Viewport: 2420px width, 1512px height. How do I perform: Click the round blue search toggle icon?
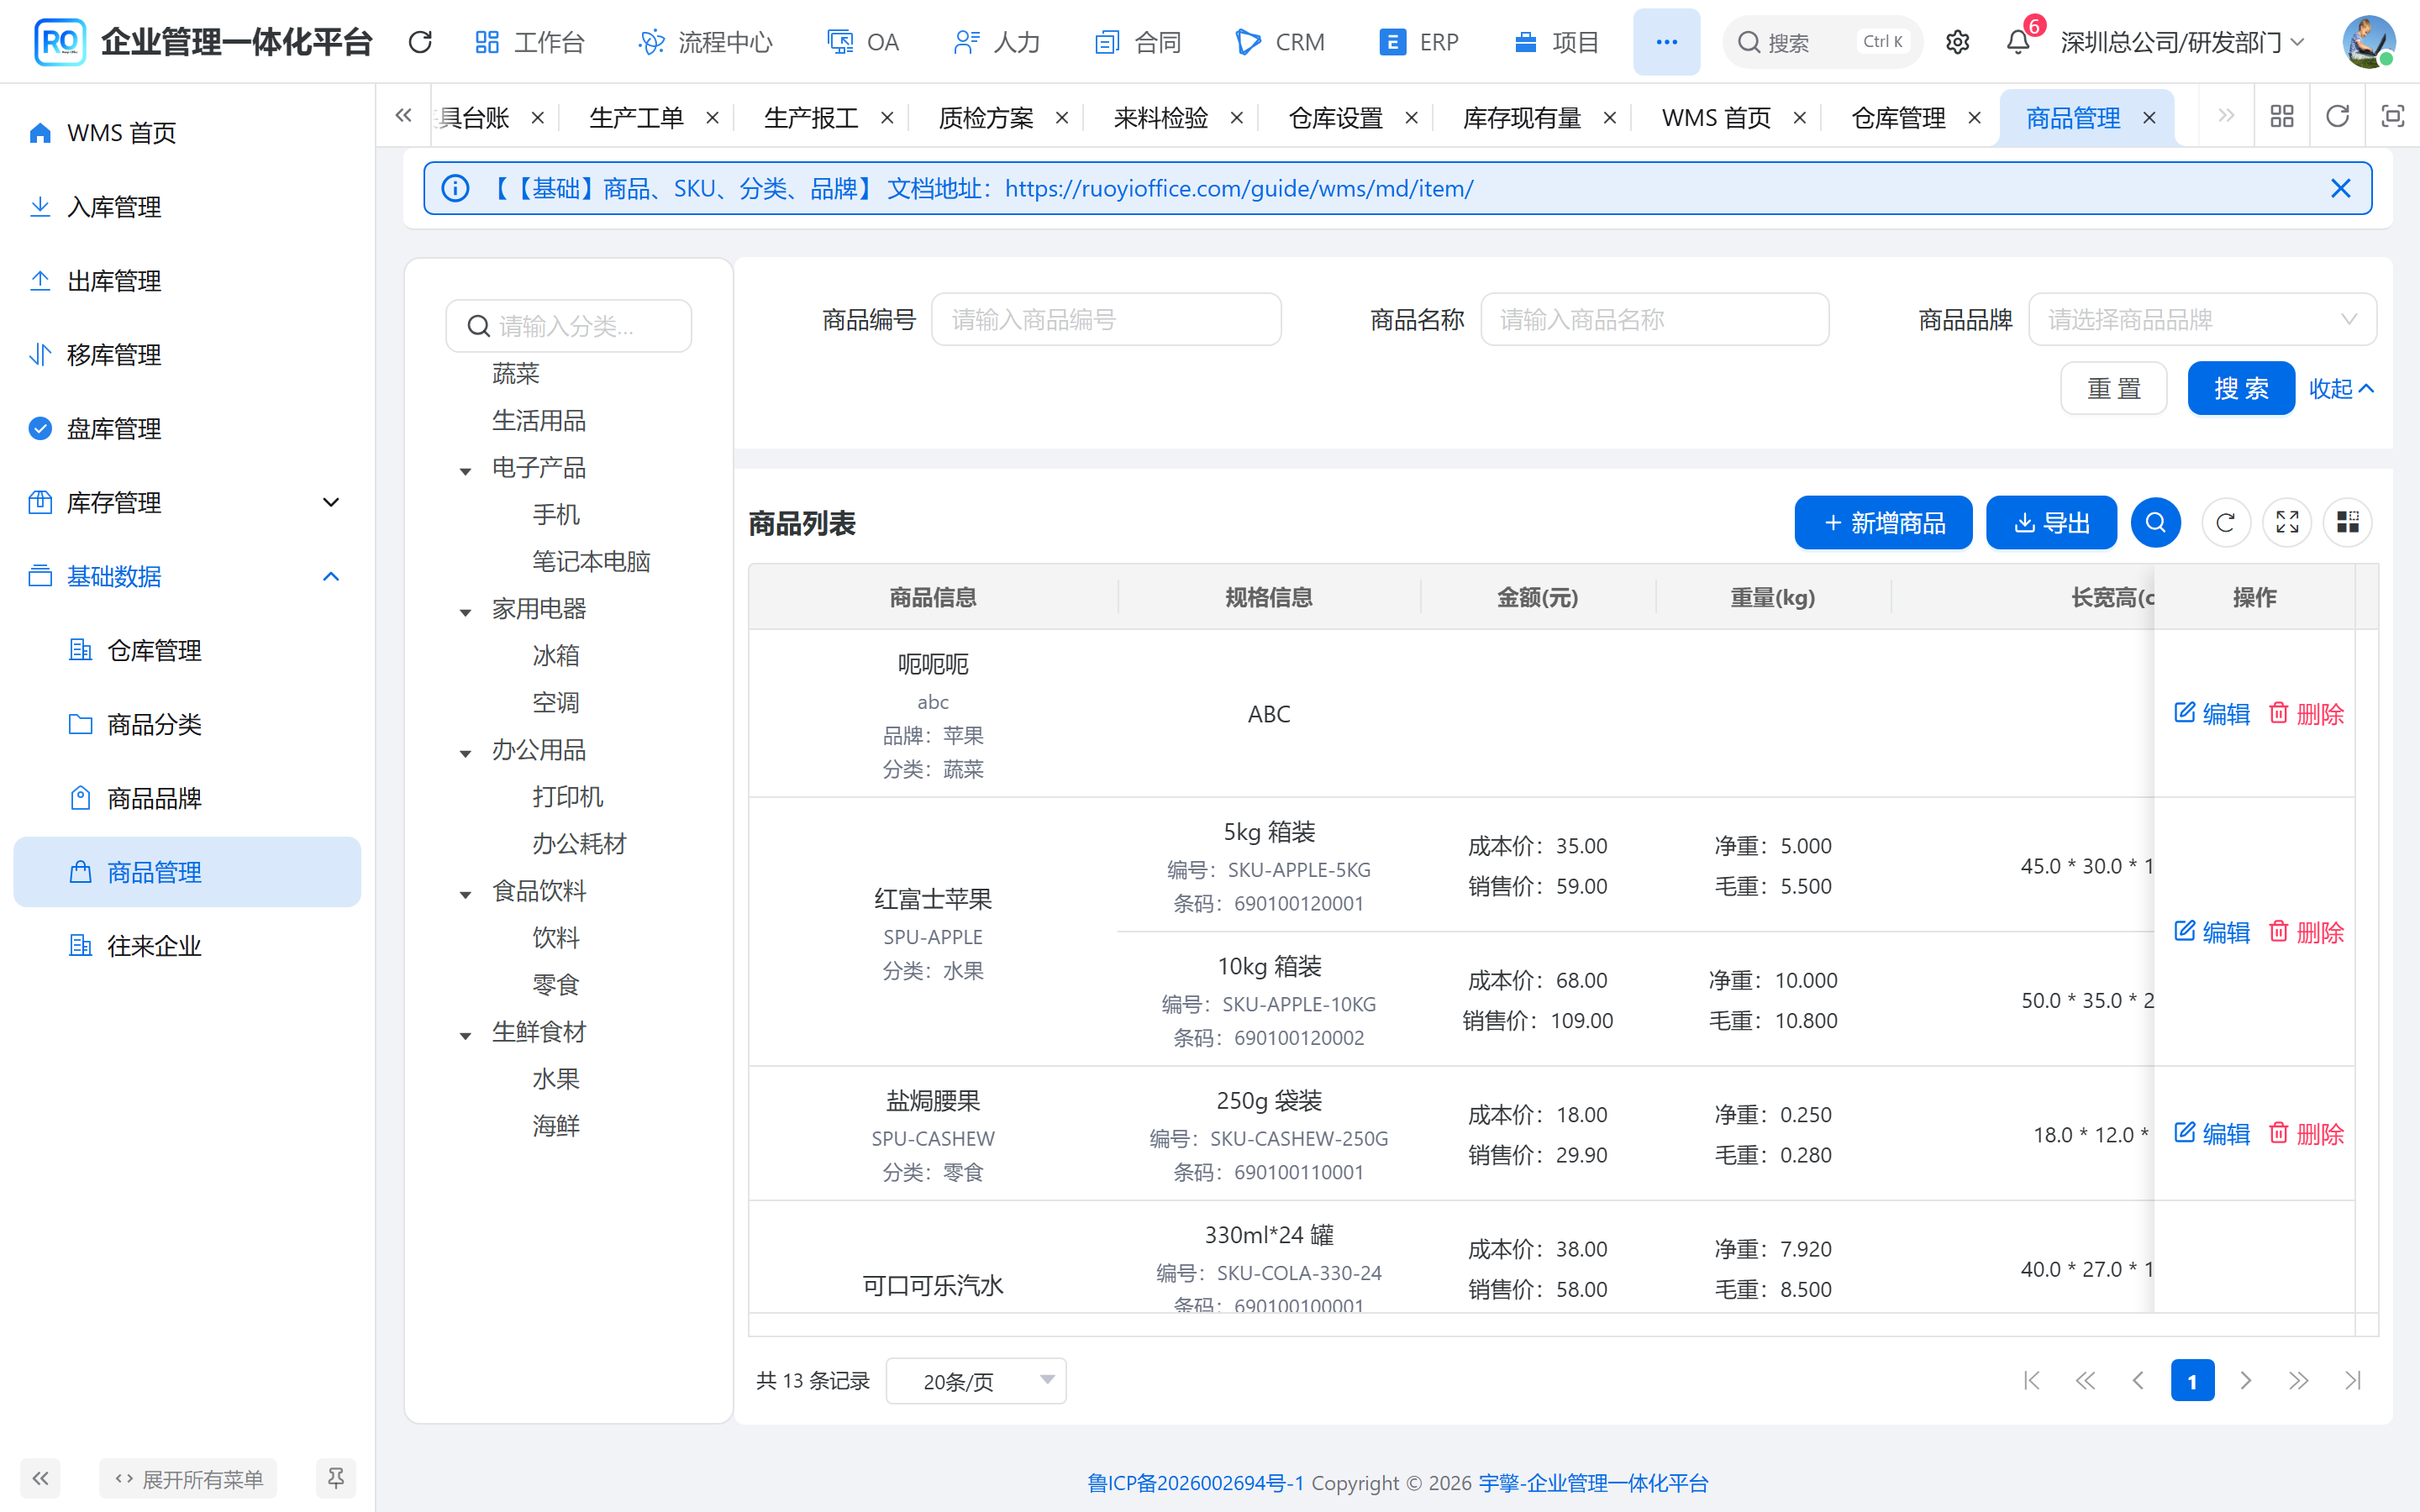(2155, 522)
